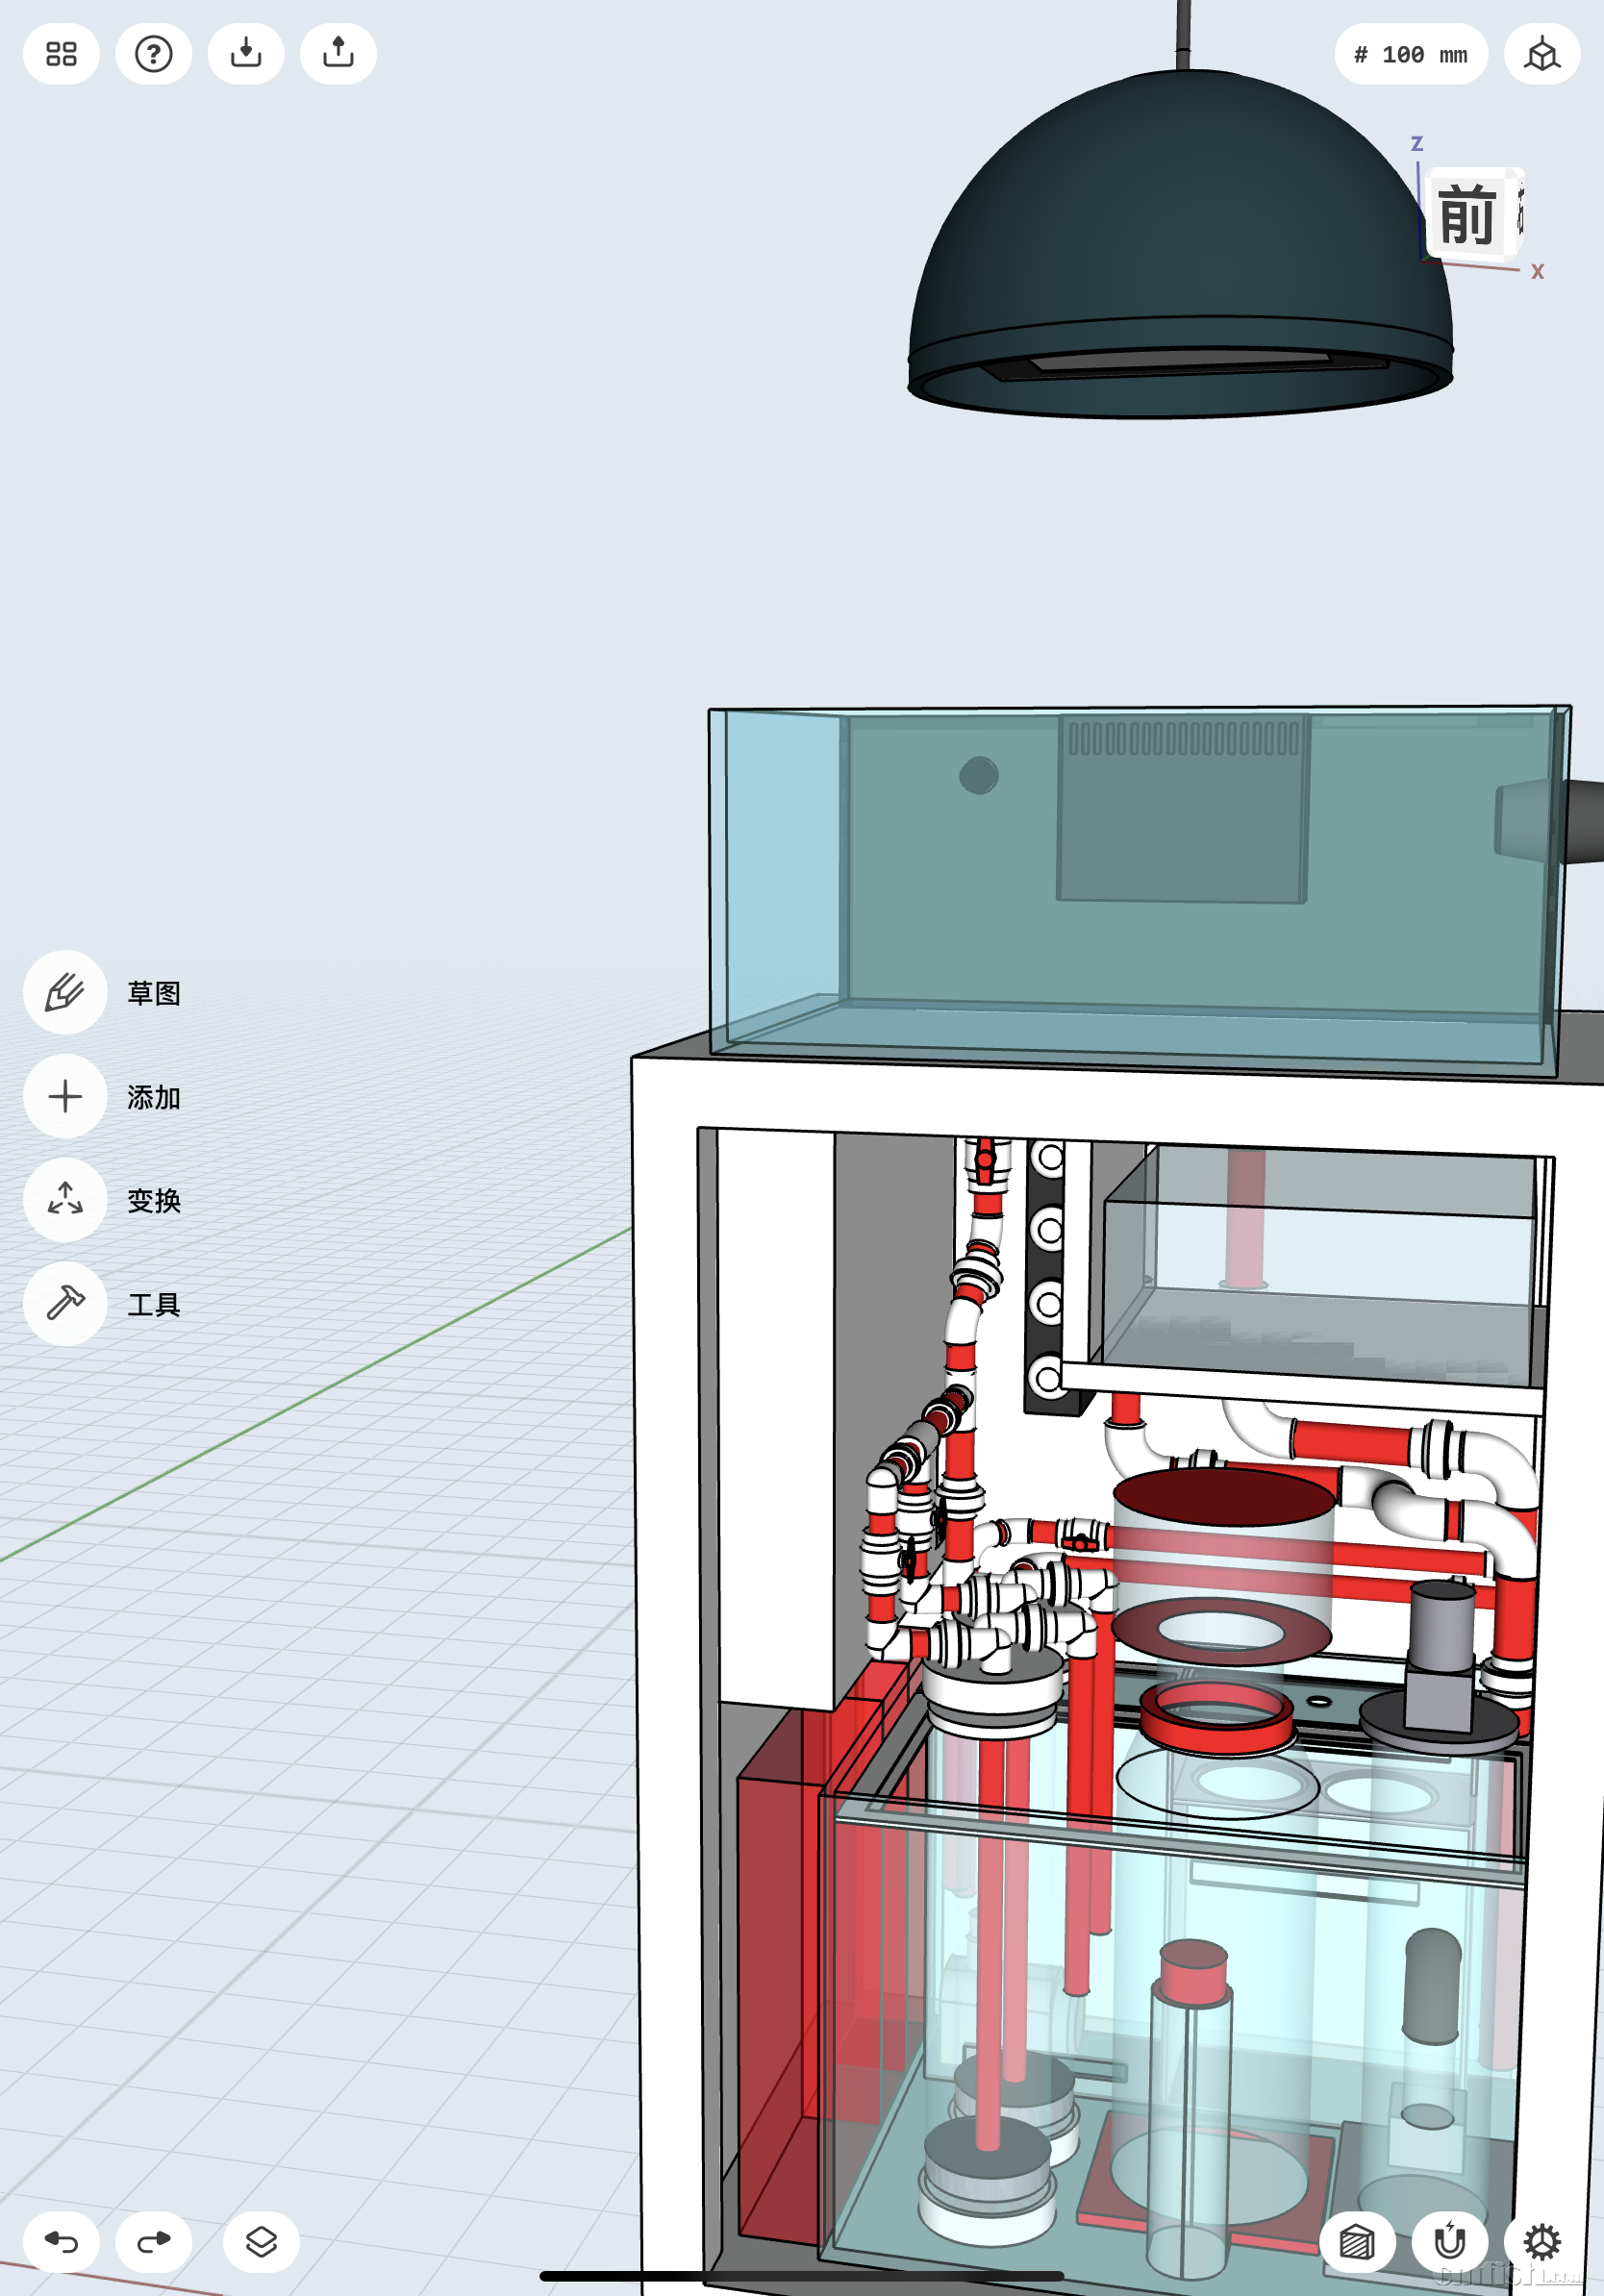Open the Sketch menu label 草图
The image size is (1604, 2296).
(154, 993)
